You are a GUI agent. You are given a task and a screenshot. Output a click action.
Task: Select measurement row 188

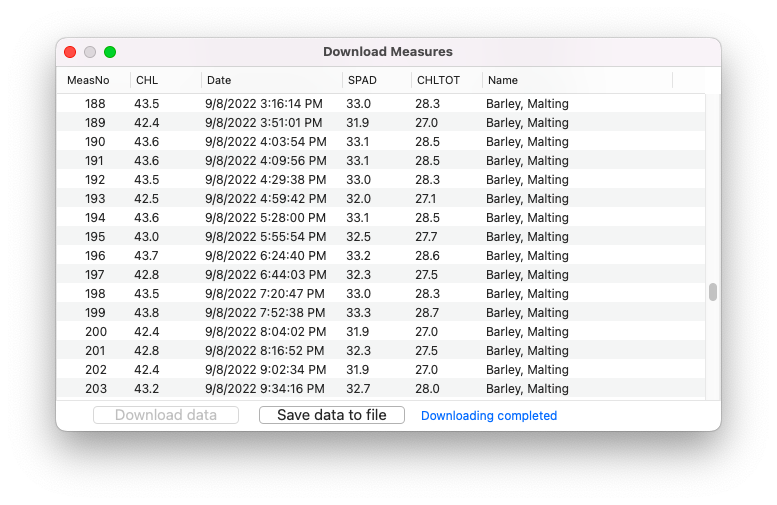[381, 104]
